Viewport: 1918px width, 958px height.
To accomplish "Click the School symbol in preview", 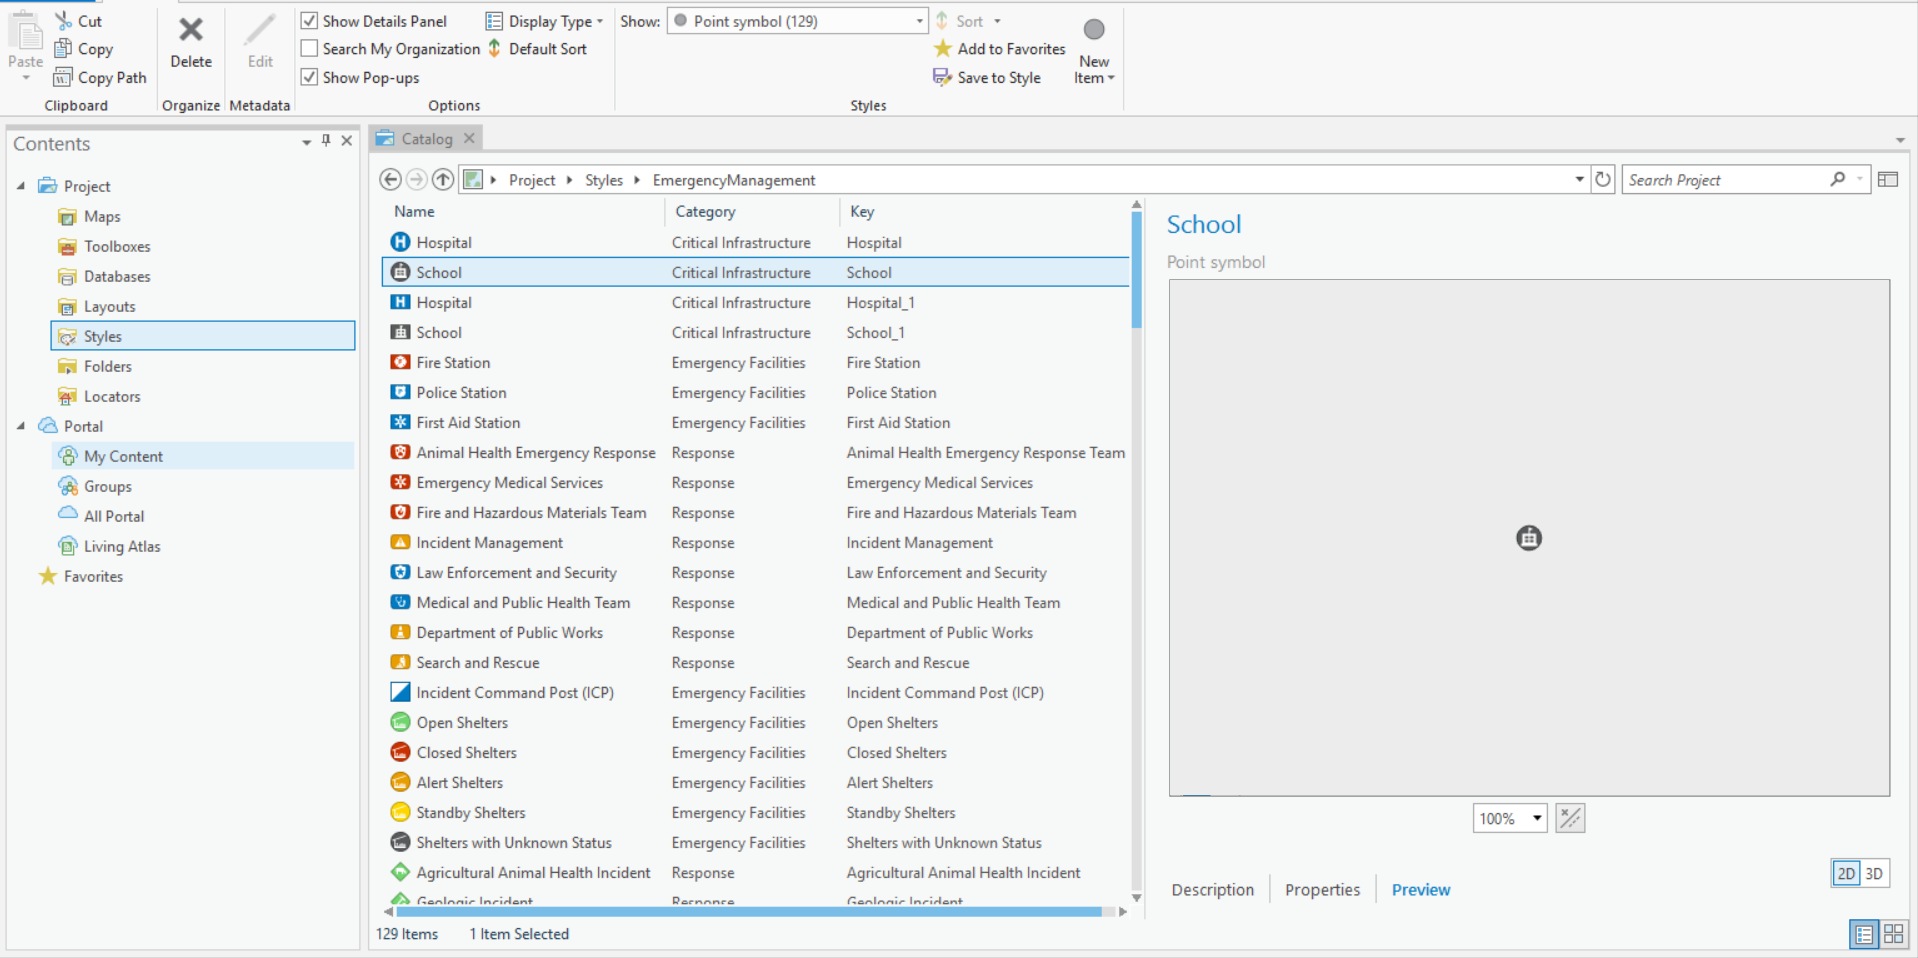I will [1529, 538].
